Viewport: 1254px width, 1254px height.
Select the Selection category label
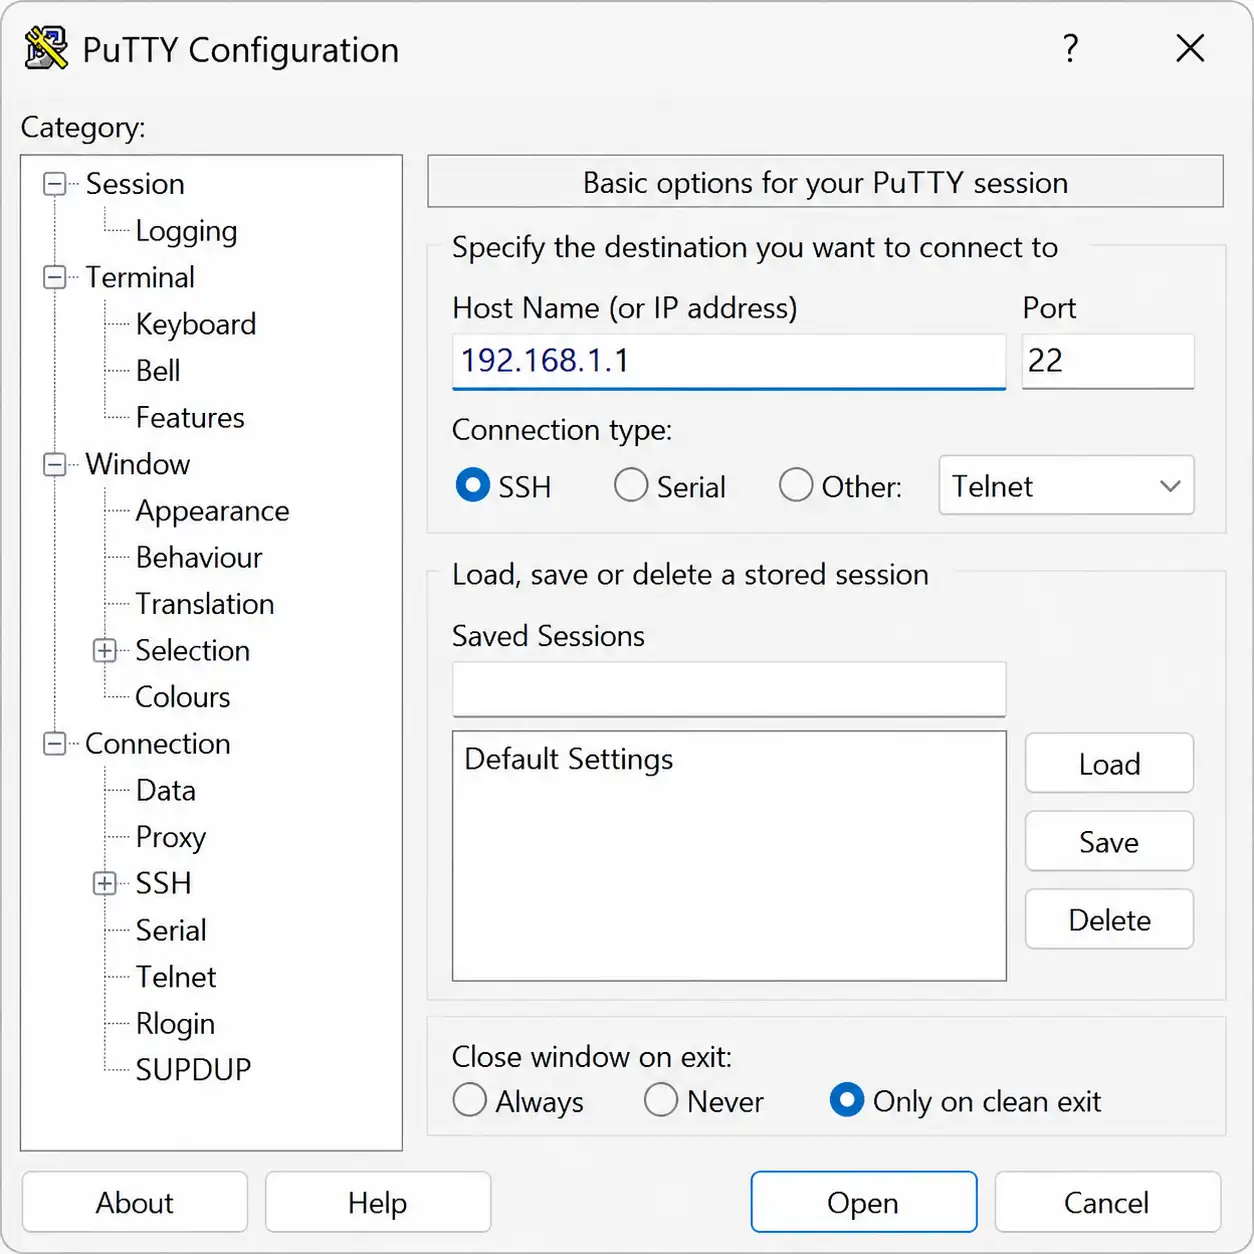(x=193, y=651)
